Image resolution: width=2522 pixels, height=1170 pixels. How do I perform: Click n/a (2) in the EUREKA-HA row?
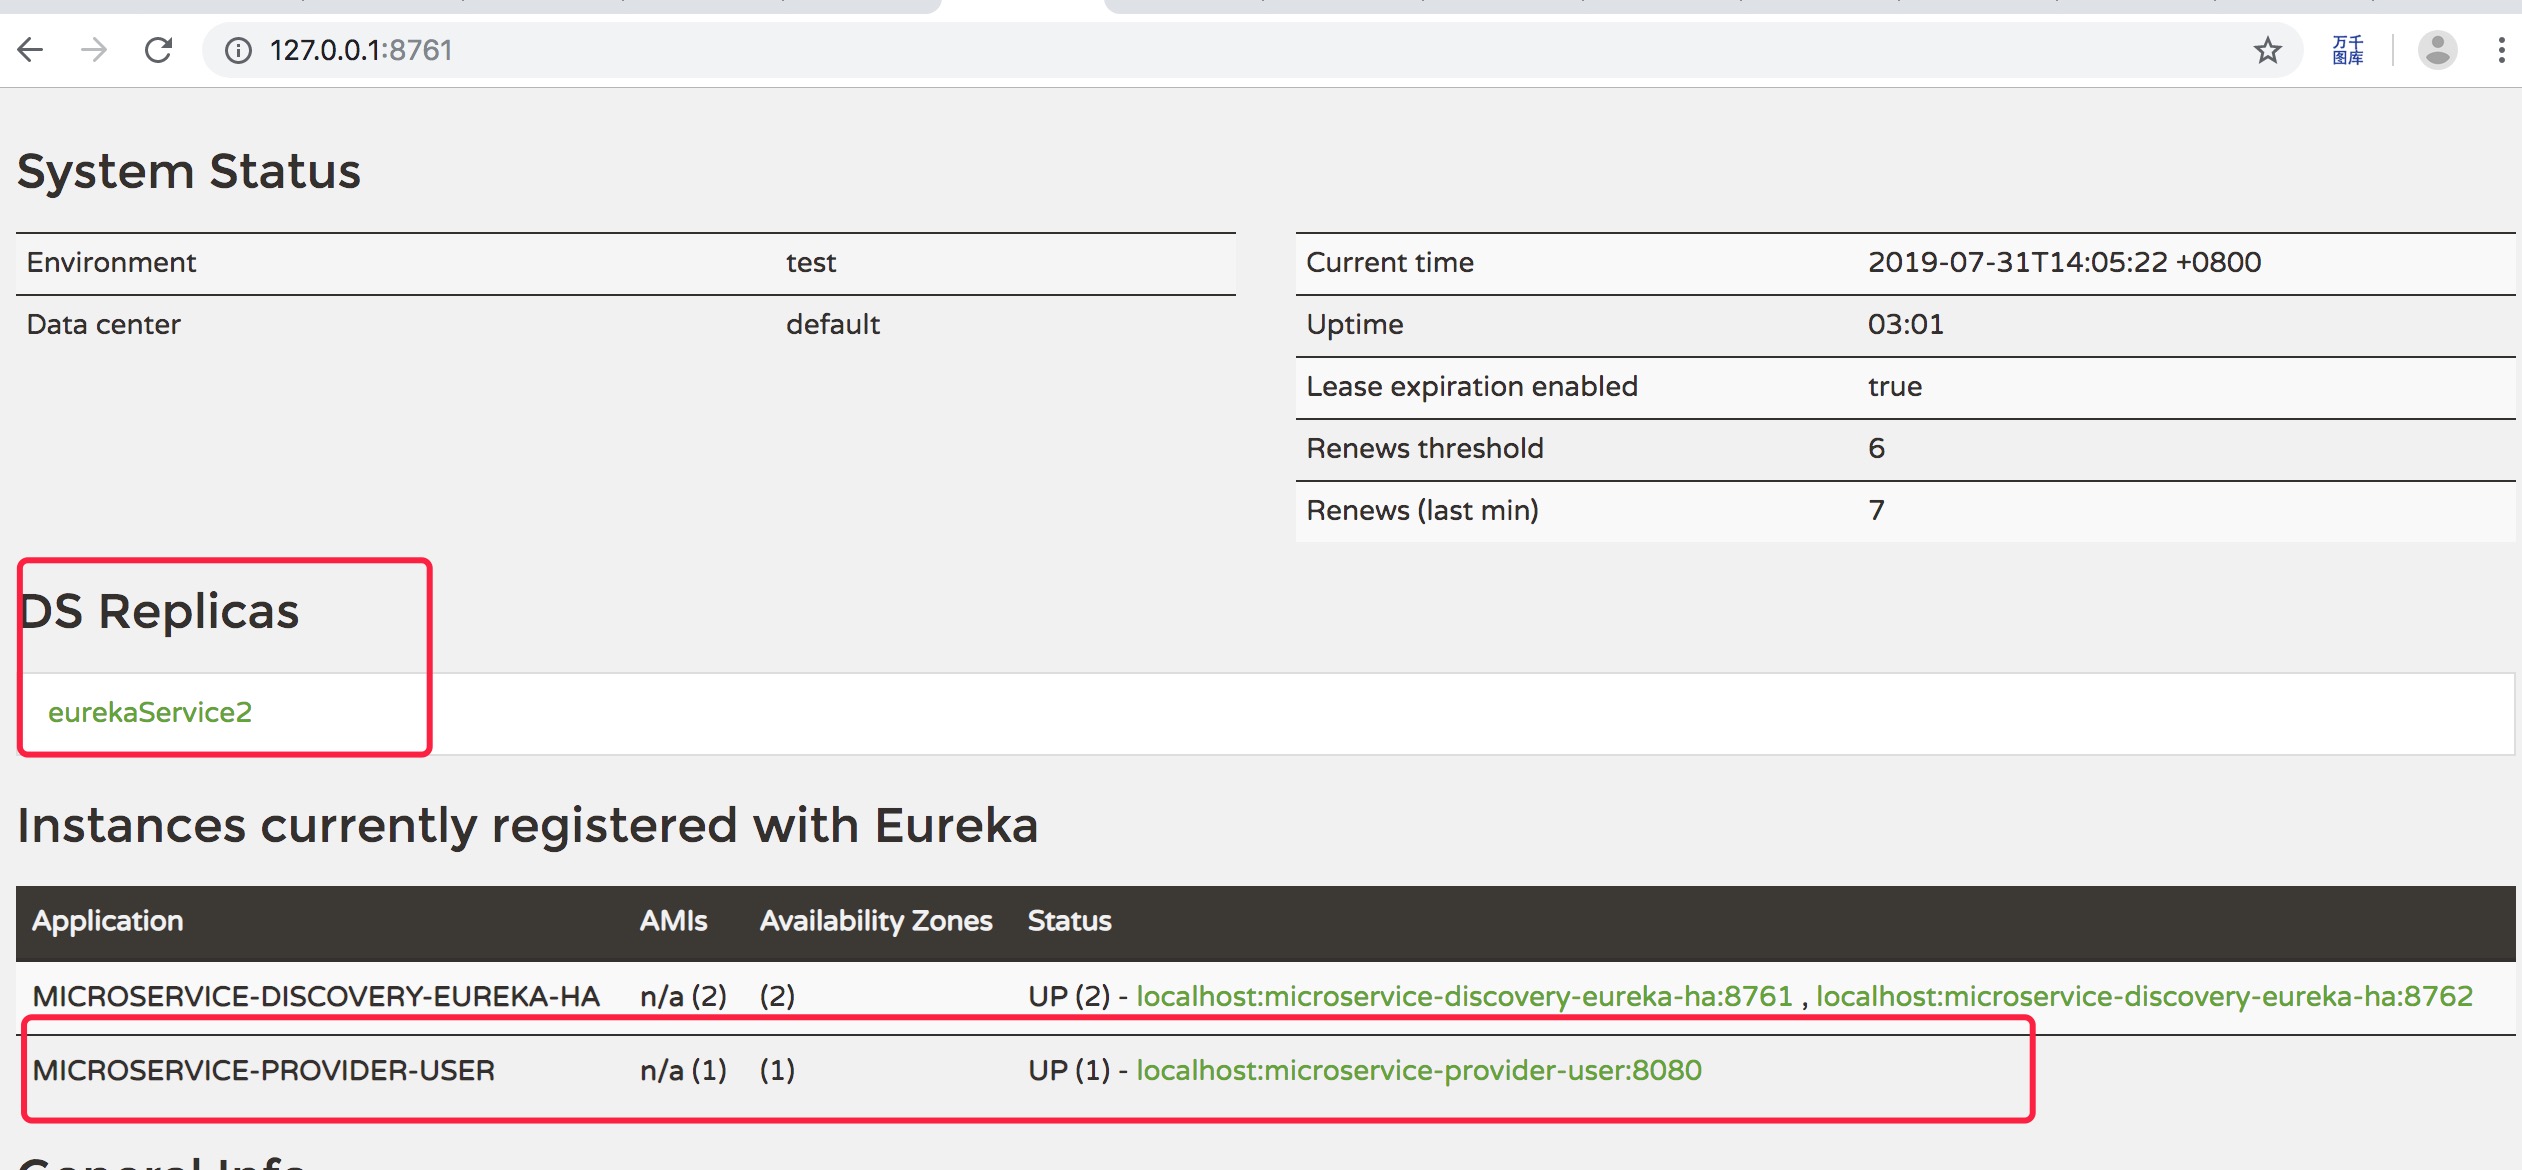coord(683,996)
